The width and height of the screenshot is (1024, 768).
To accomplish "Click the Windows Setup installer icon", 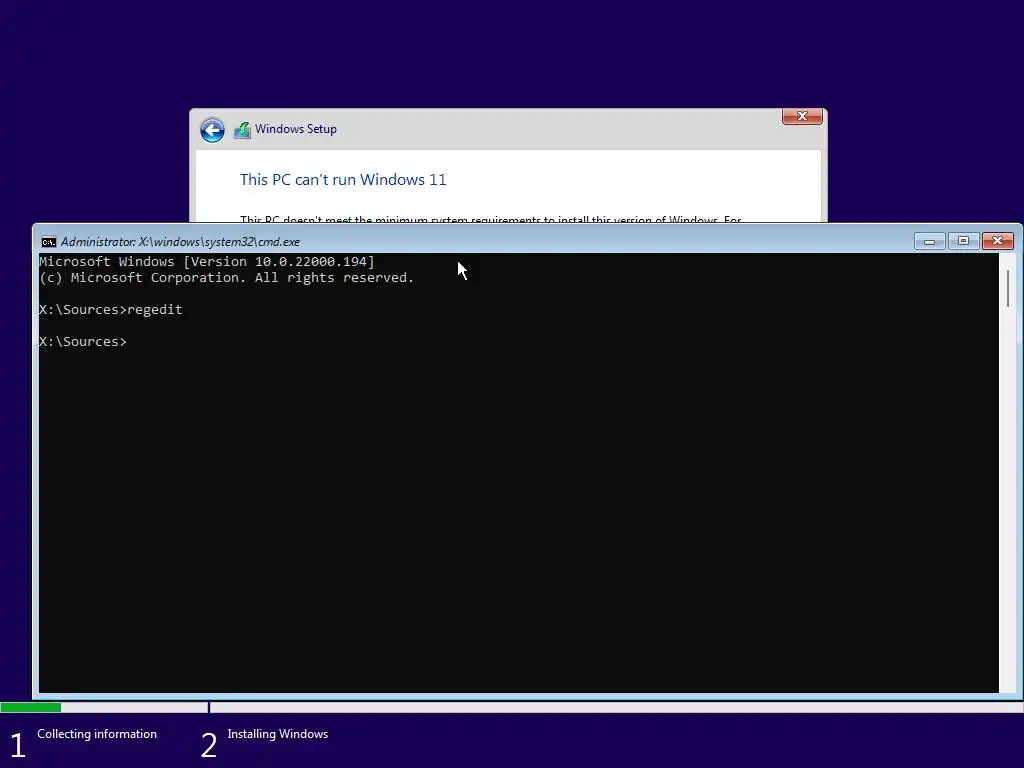I will 242,130.
